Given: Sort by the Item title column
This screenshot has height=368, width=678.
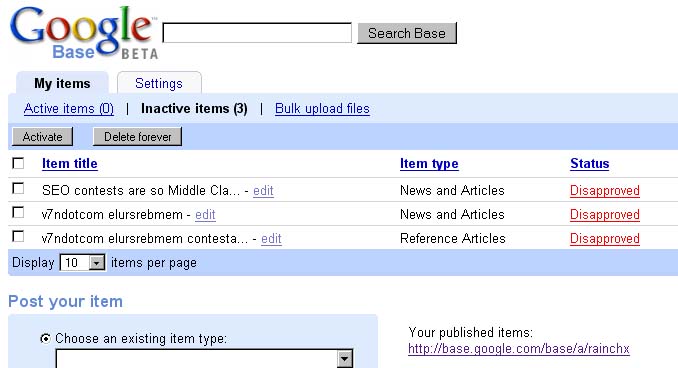Looking at the screenshot, I should pyautogui.click(x=70, y=163).
